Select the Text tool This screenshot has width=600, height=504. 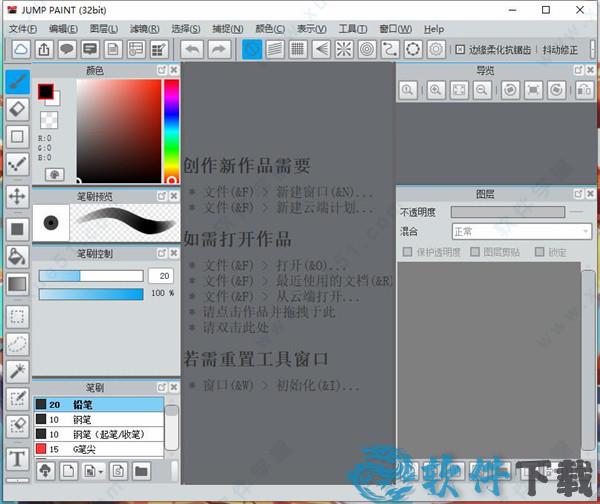[x=17, y=459]
